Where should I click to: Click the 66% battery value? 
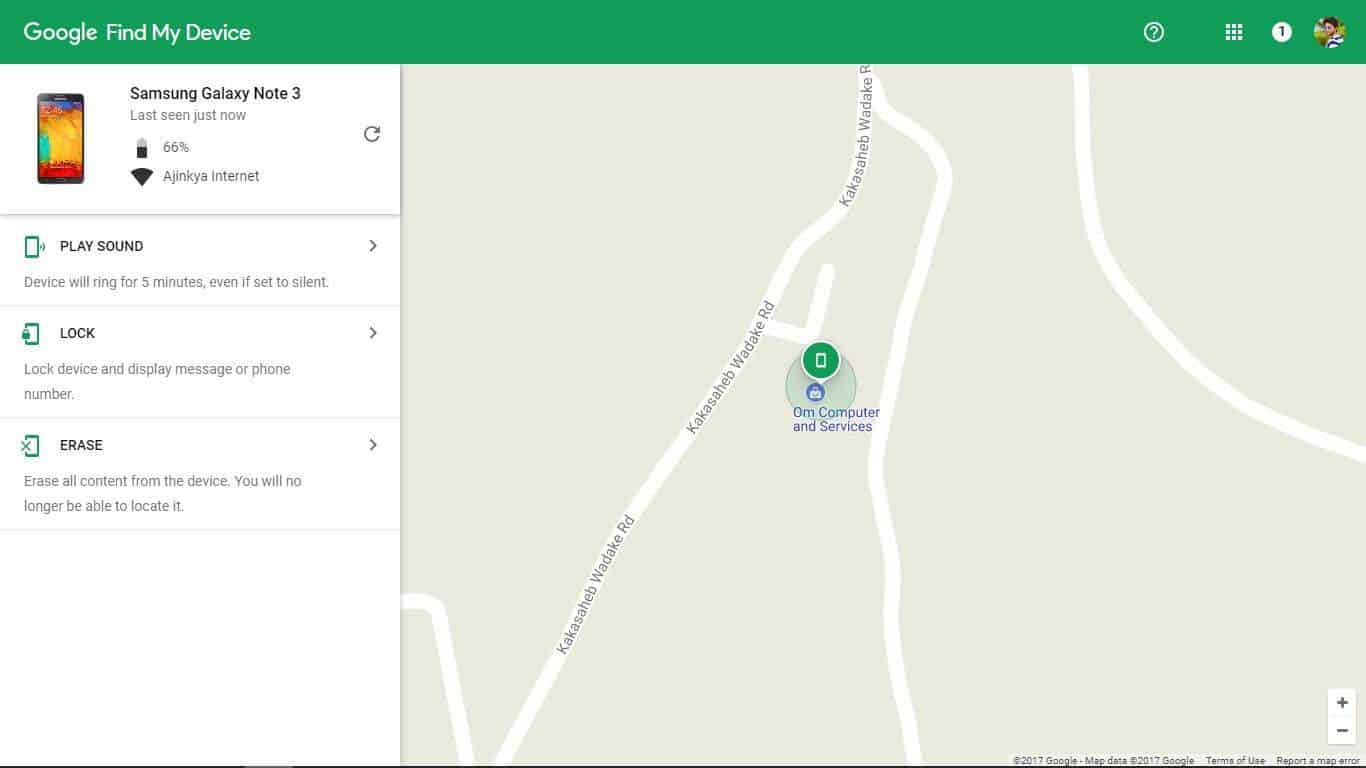[x=176, y=147]
